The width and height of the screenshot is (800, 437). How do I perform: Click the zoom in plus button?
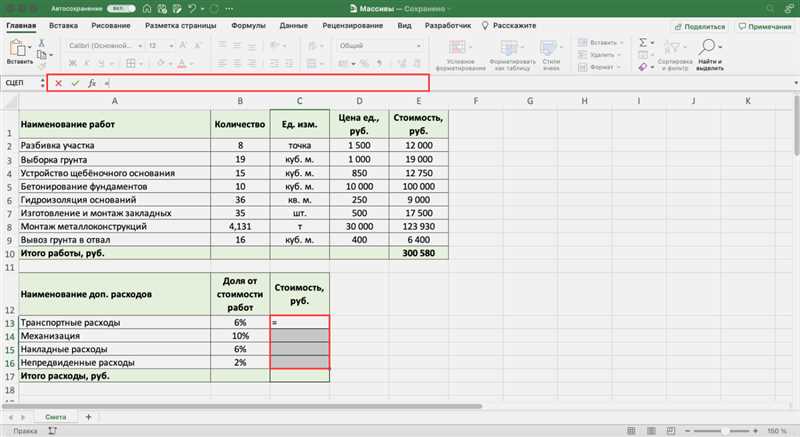click(x=756, y=431)
